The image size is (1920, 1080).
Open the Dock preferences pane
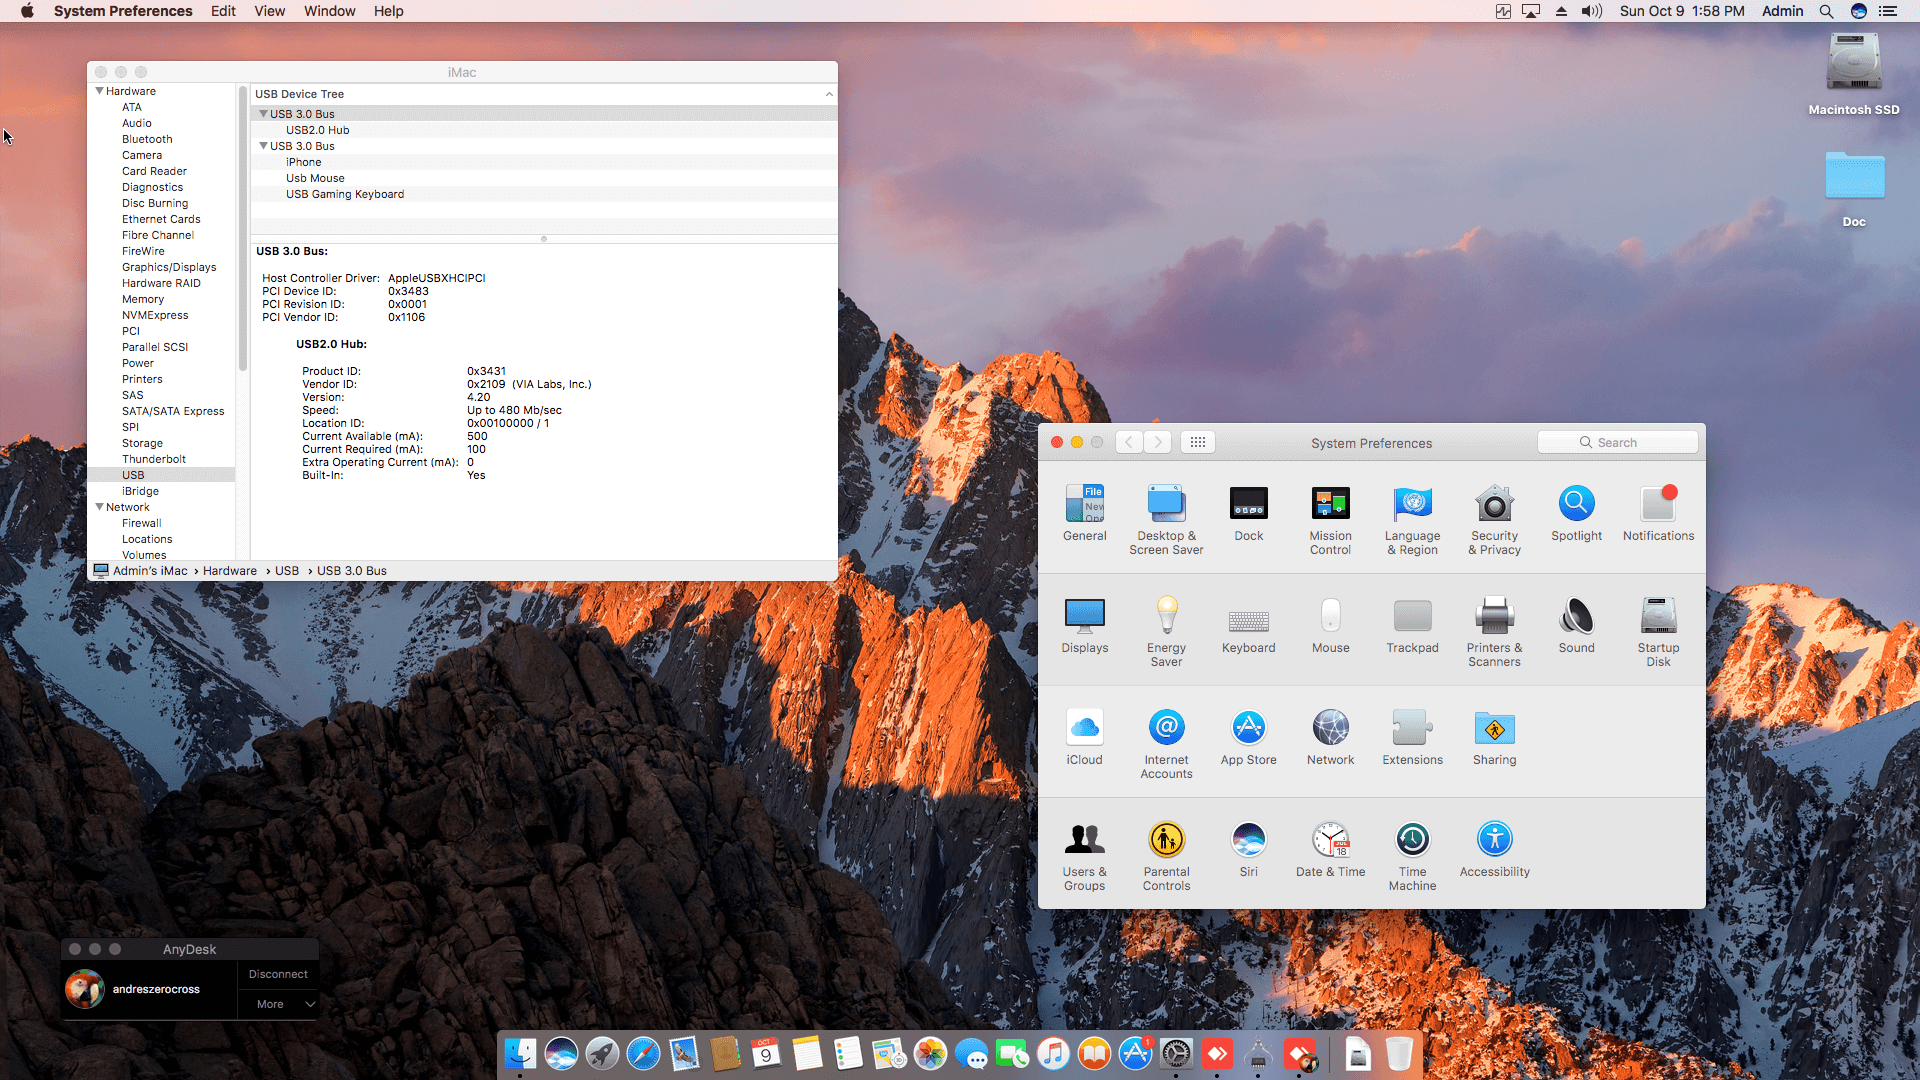pyautogui.click(x=1248, y=514)
